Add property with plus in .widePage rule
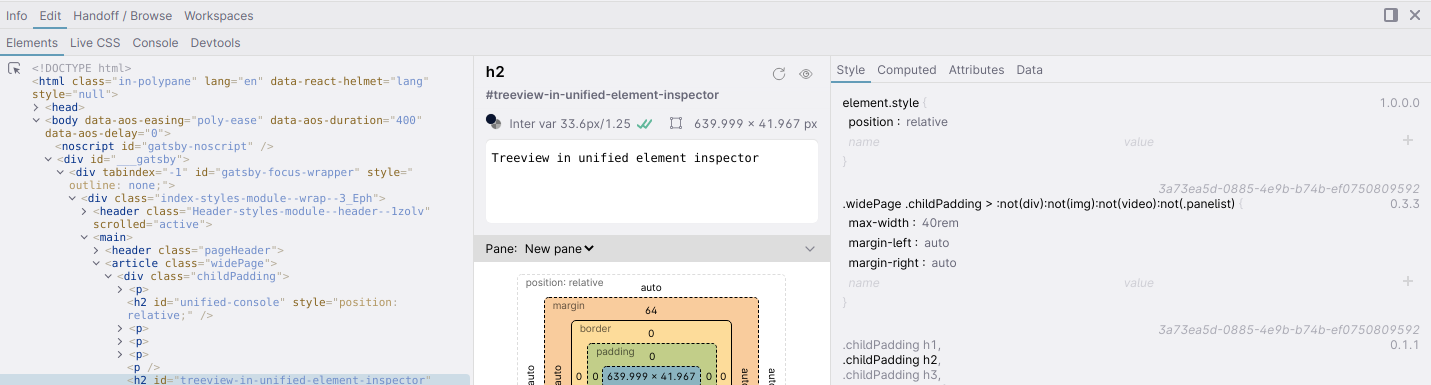Screen dimensions: 1431x385 1408,282
